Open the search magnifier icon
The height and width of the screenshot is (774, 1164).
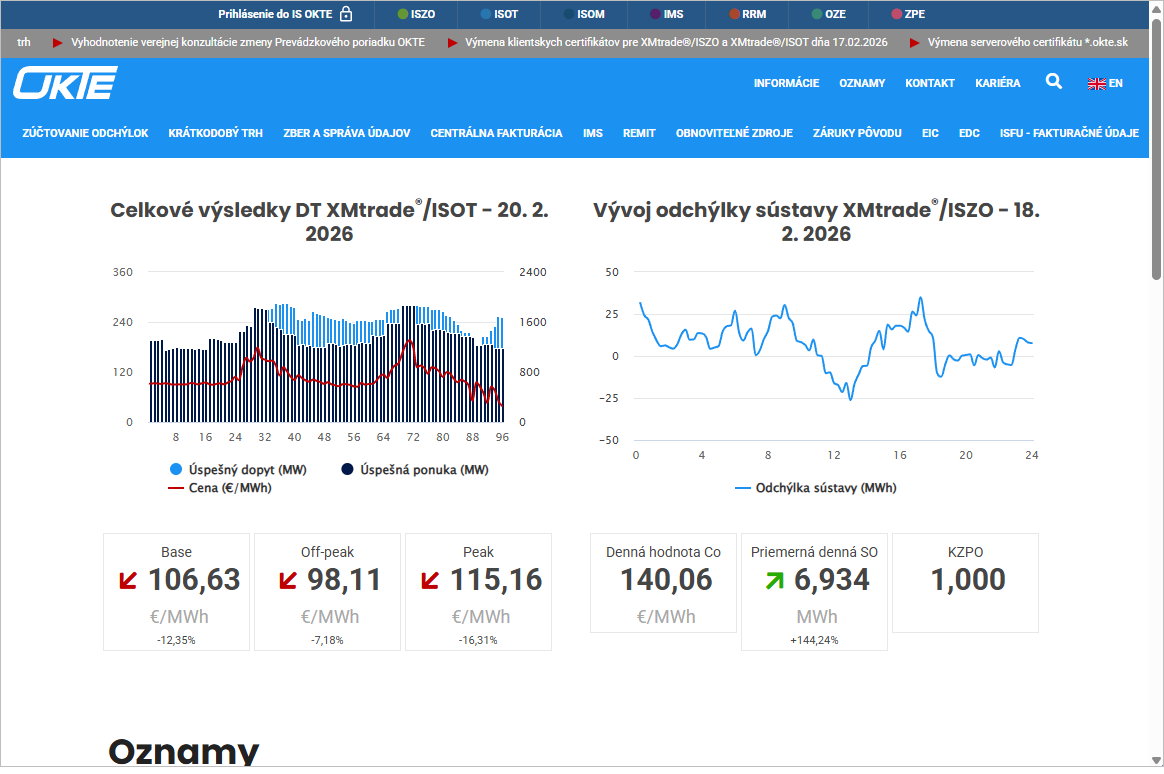click(1053, 82)
